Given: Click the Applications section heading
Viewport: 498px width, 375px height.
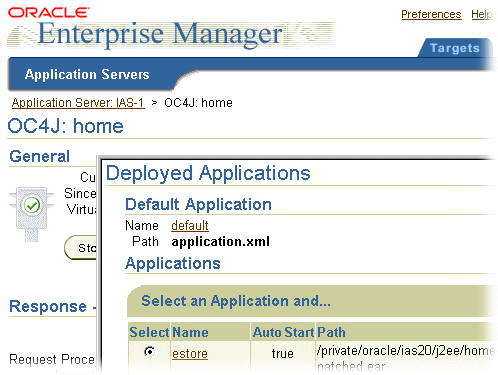Looking at the screenshot, I should pos(173,263).
